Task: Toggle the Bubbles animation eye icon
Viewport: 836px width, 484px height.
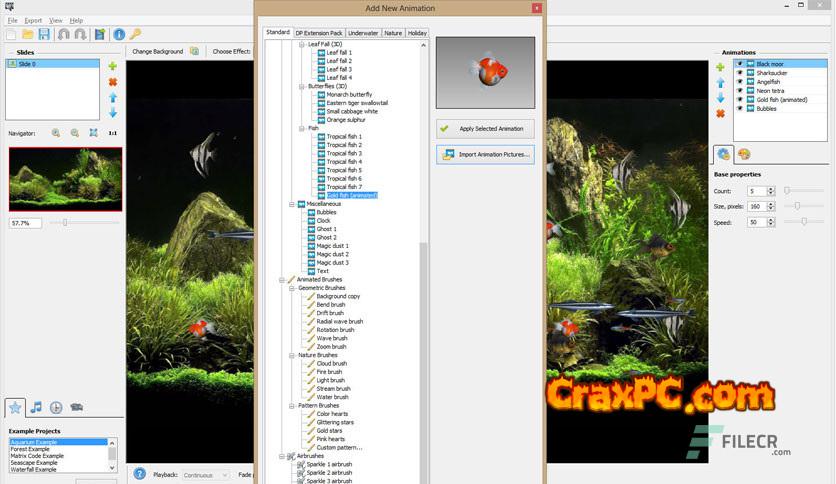Action: (740, 109)
